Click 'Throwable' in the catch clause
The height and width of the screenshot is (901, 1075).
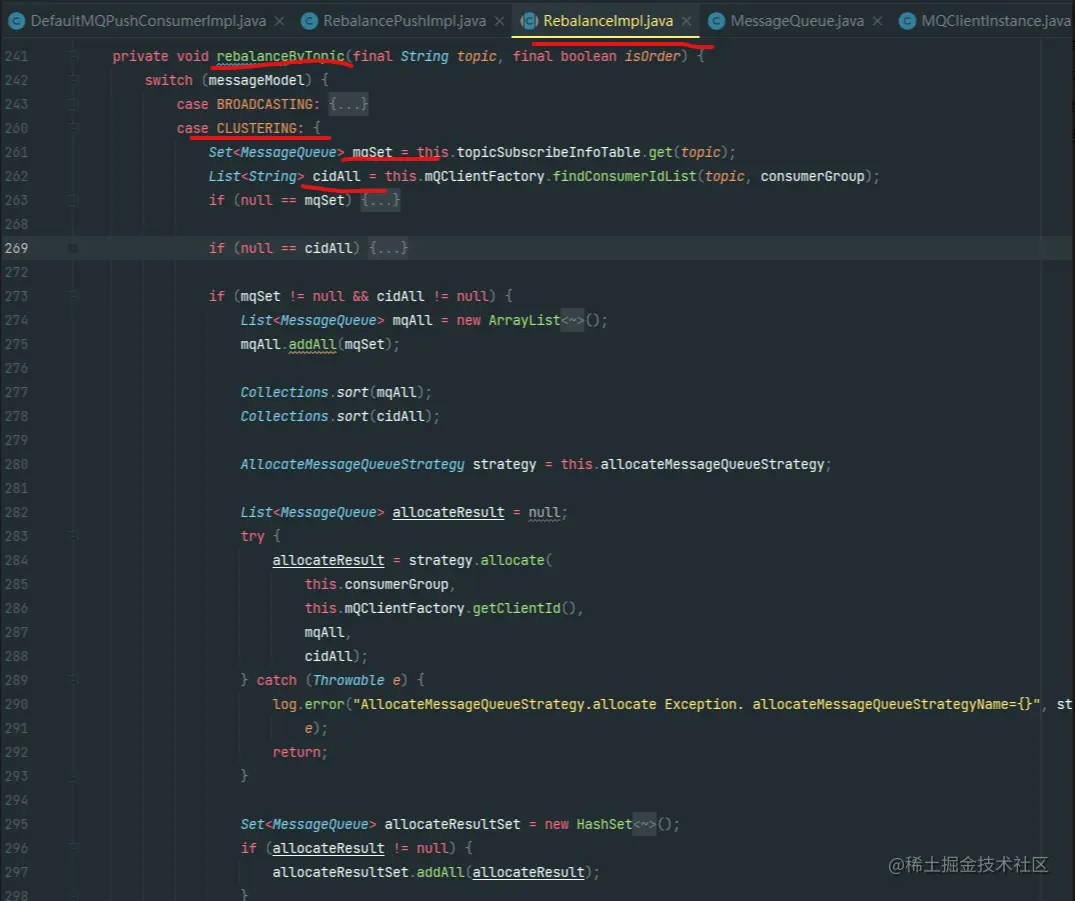click(x=348, y=680)
